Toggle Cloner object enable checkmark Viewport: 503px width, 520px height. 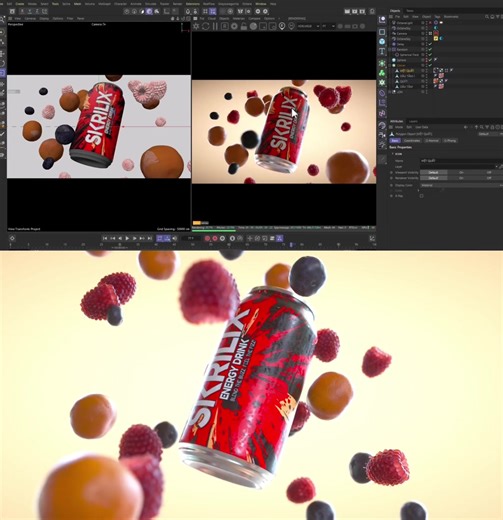(x=430, y=65)
